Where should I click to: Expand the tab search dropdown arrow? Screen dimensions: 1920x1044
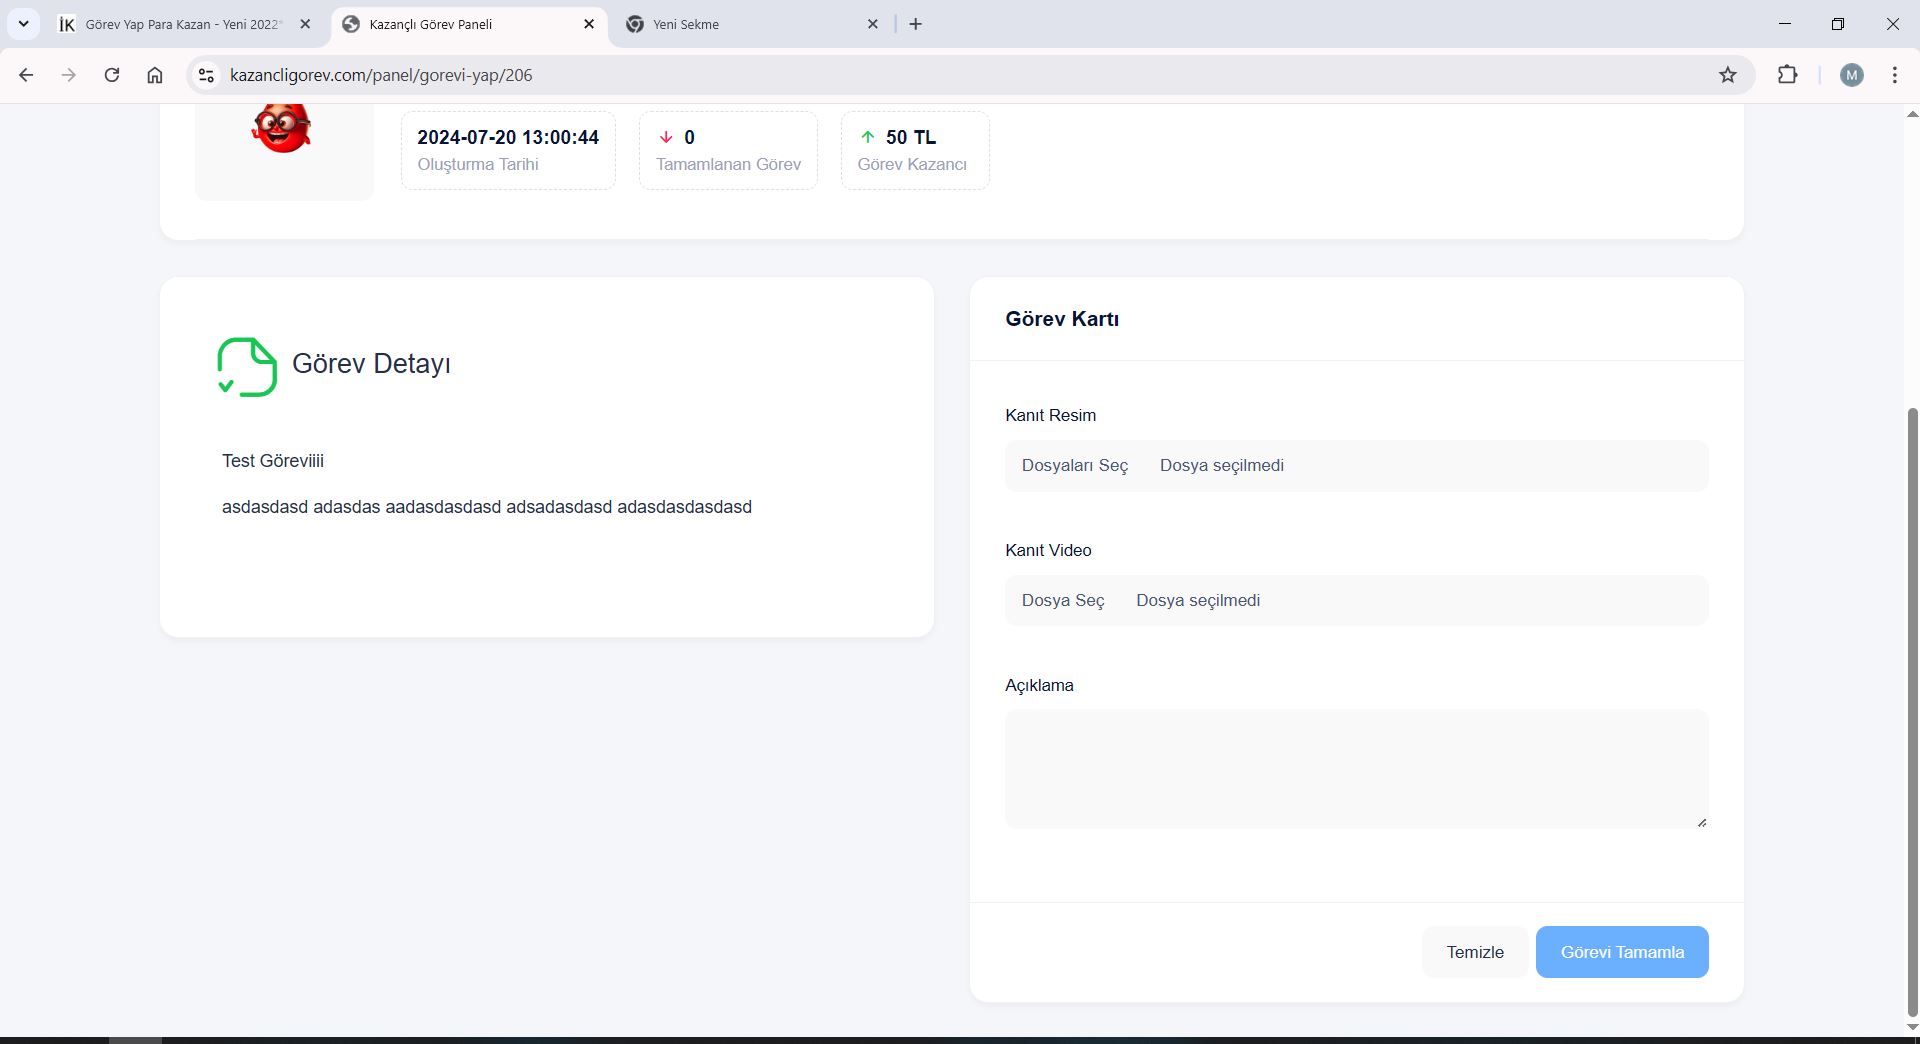click(x=23, y=24)
